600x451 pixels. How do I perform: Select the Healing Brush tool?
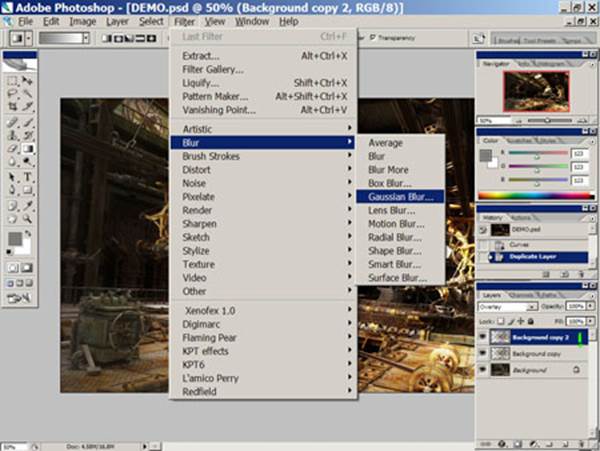12,122
